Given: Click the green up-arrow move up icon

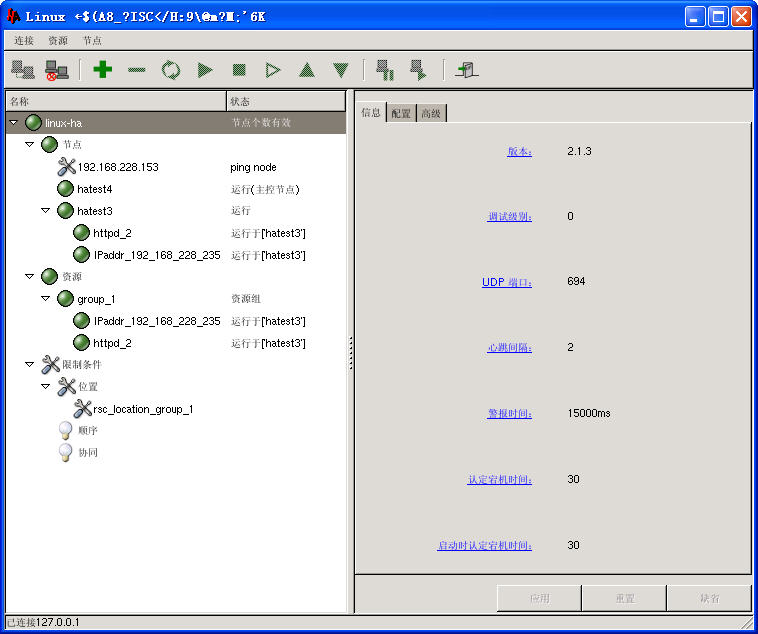Looking at the screenshot, I should (x=307, y=70).
